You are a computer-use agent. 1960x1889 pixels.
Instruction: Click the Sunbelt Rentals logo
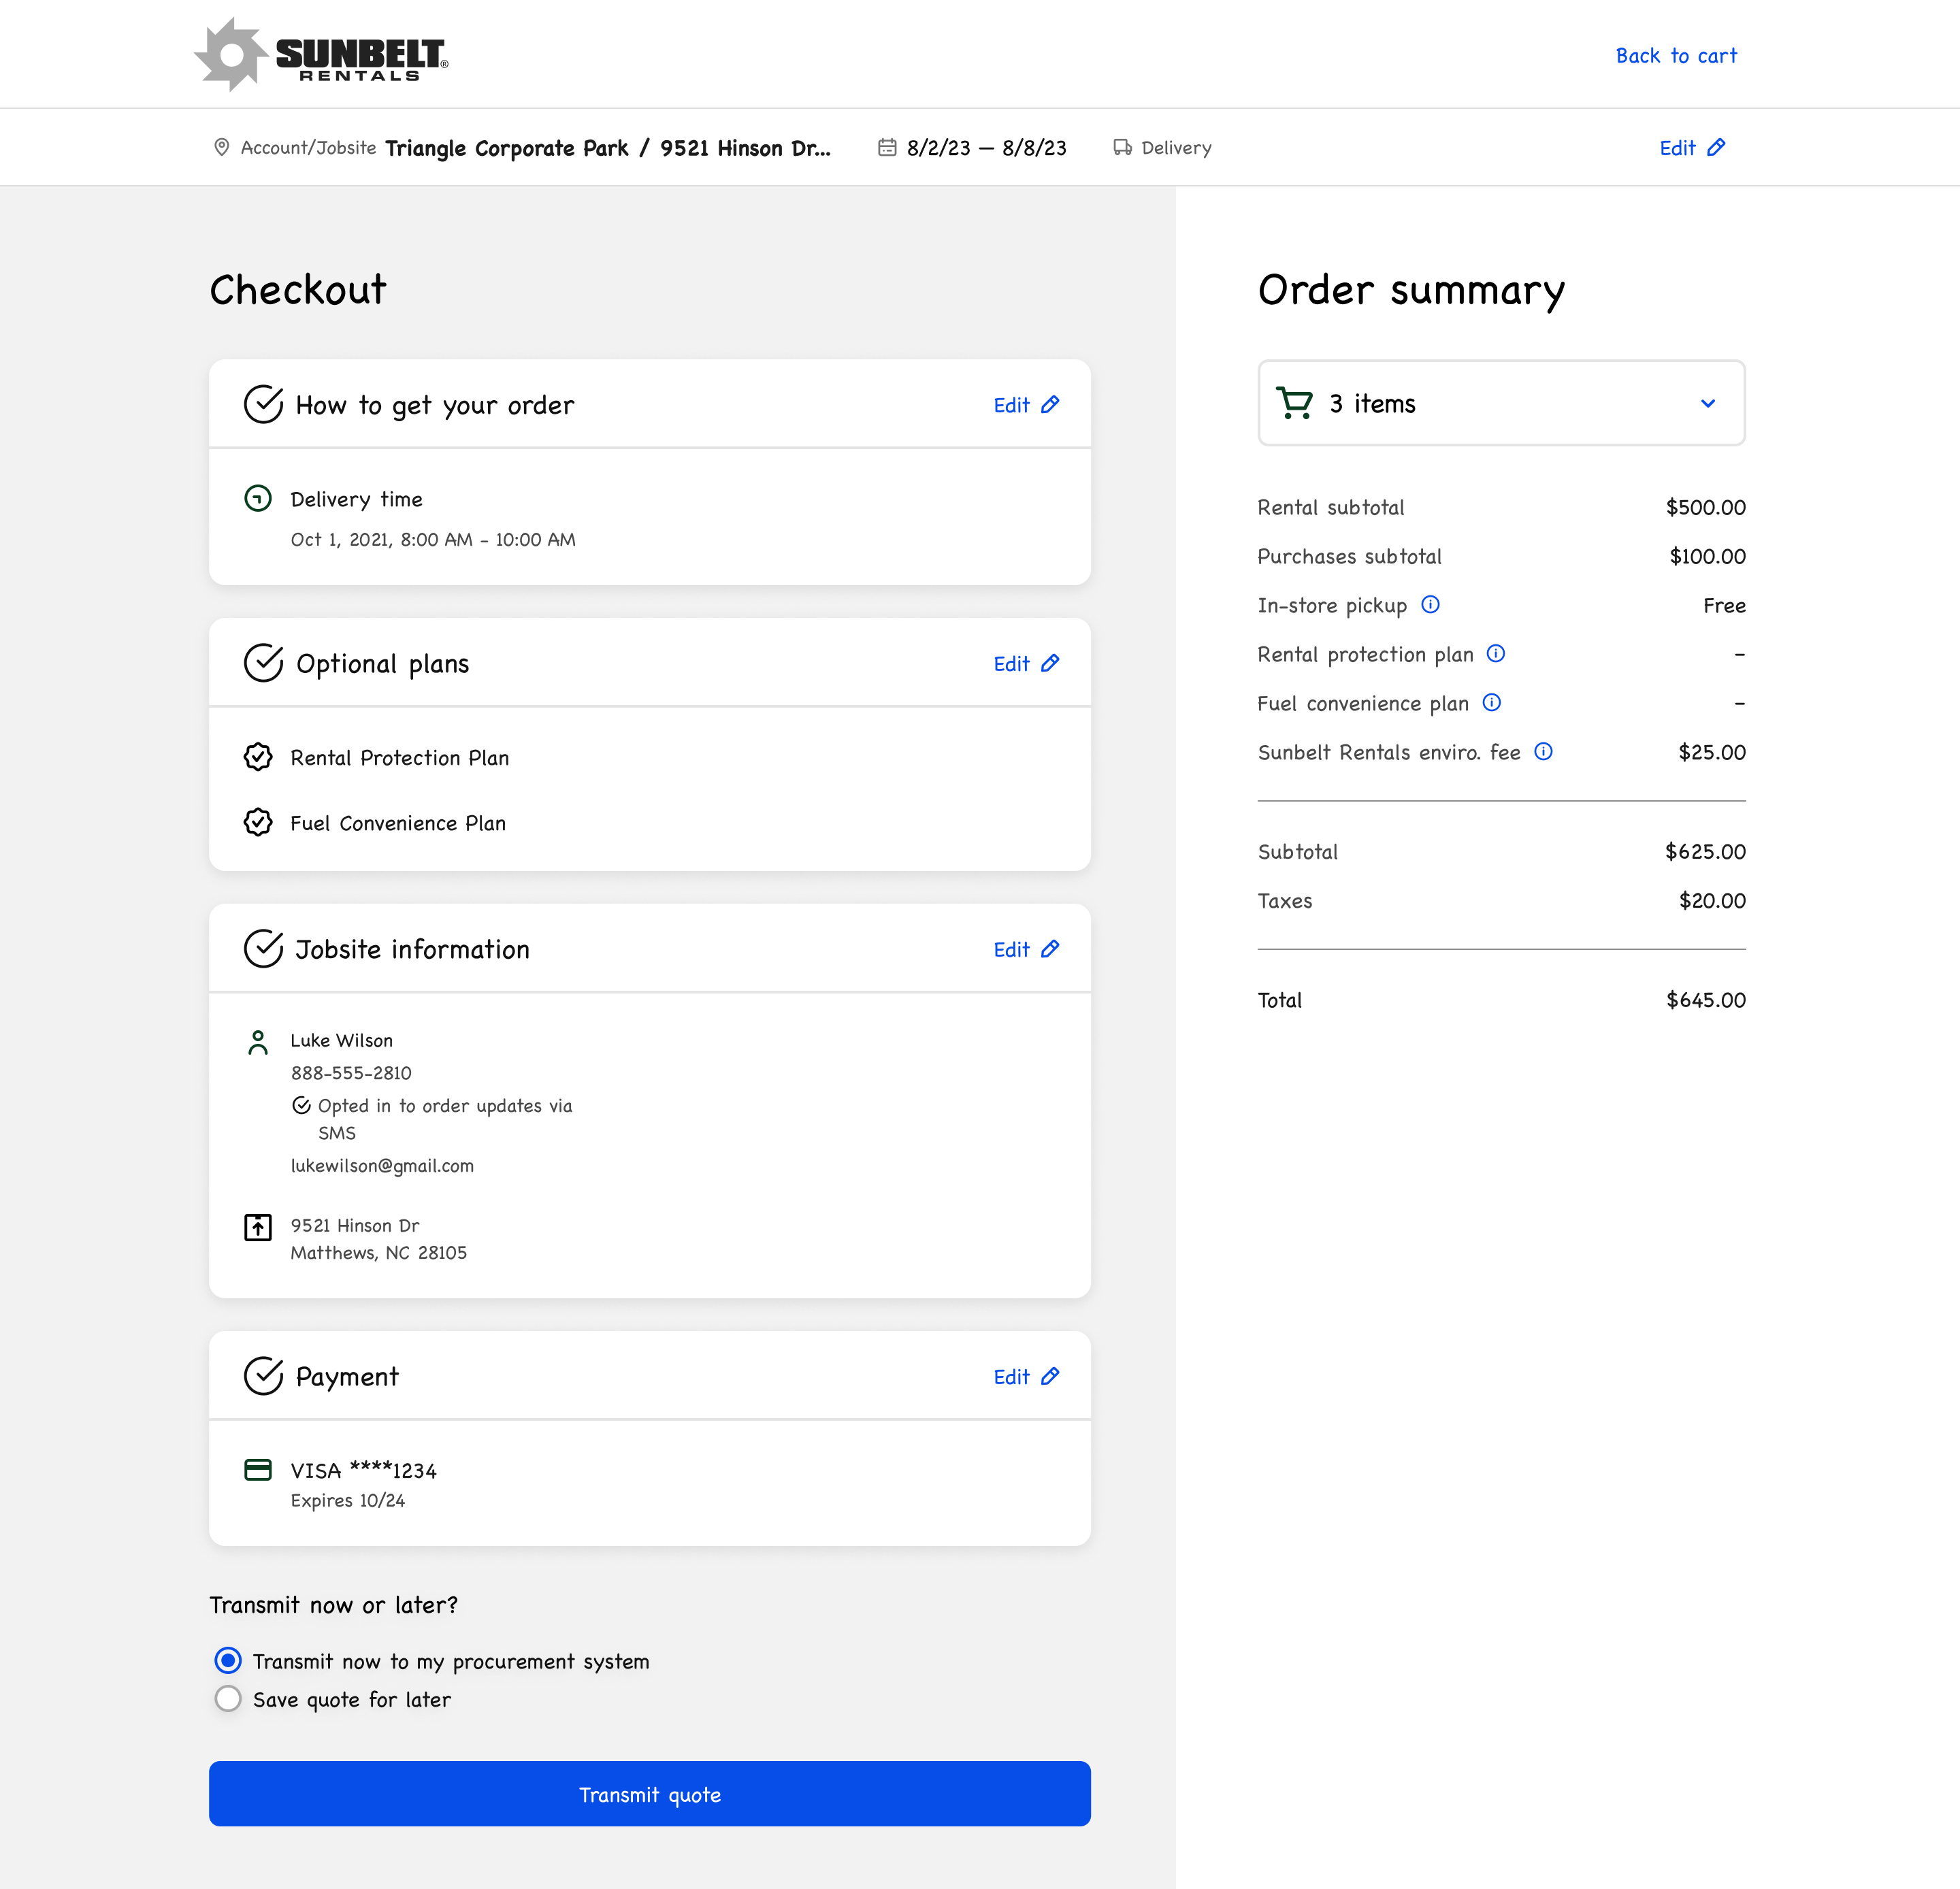(x=320, y=53)
